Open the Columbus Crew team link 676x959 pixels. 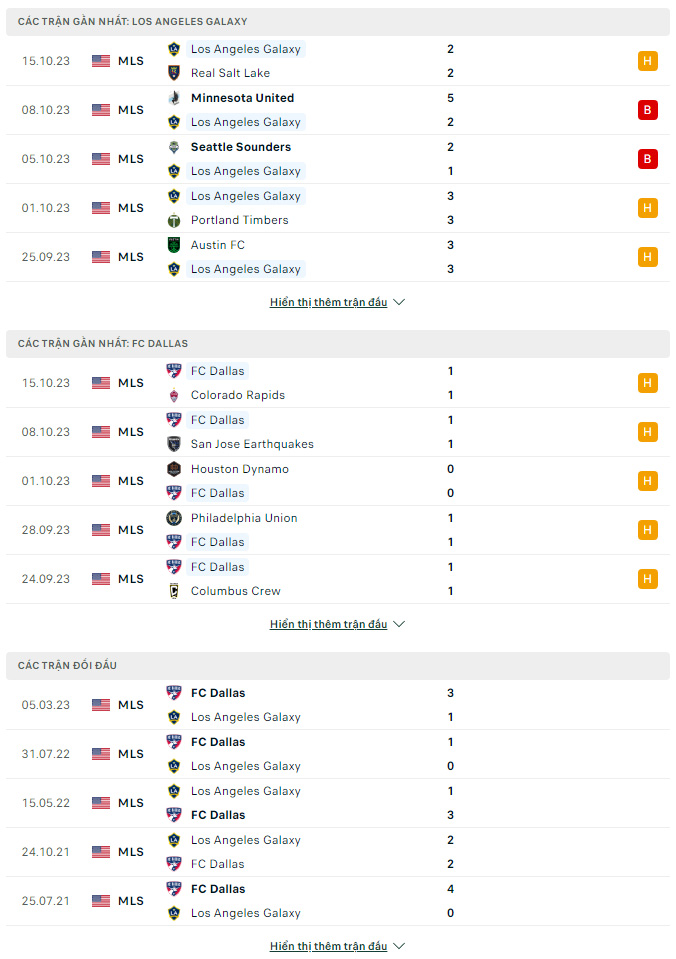pyautogui.click(x=236, y=591)
